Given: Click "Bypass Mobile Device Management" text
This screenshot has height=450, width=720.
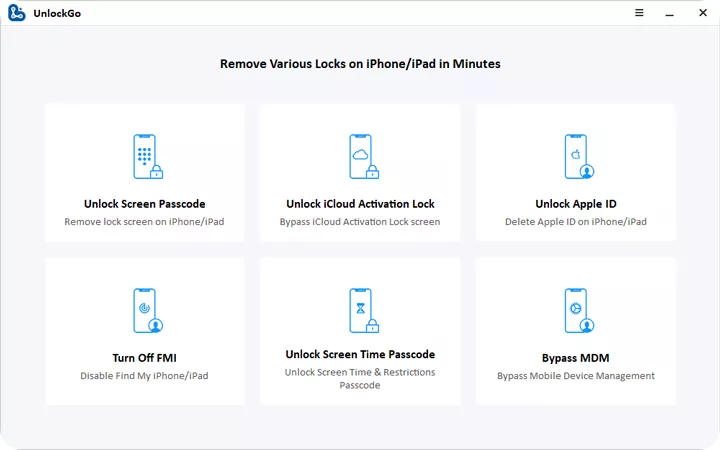Looking at the screenshot, I should pos(576,376).
